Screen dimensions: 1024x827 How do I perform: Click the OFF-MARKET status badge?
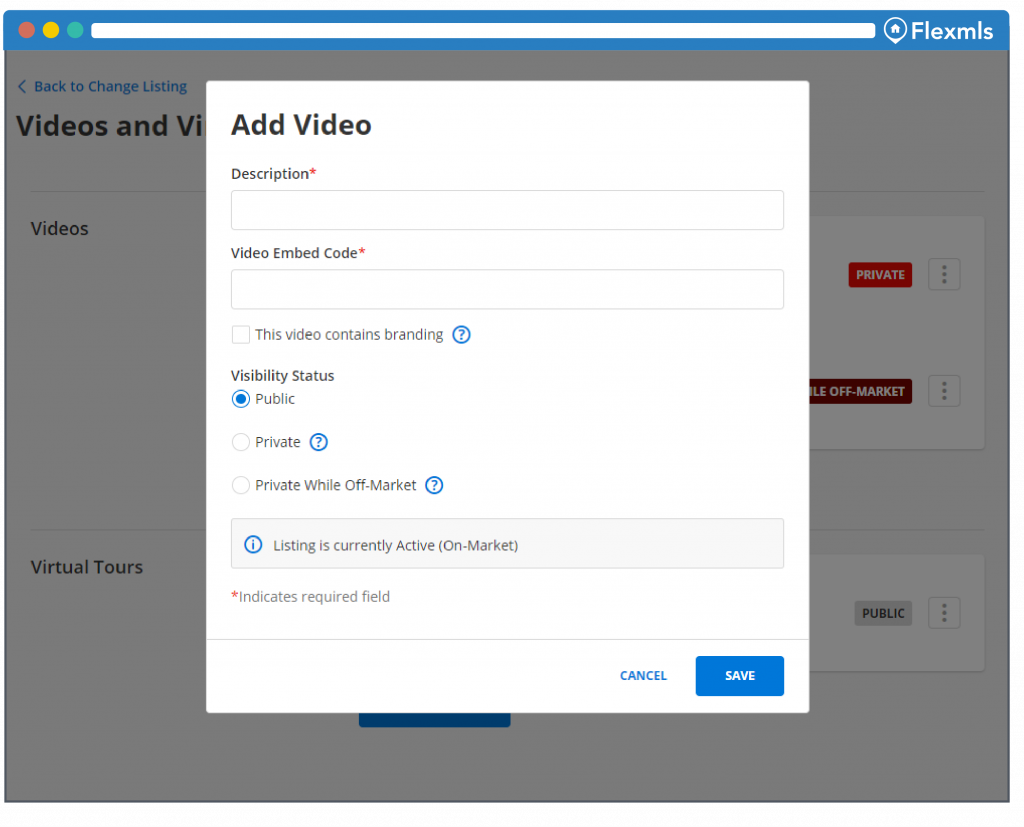(x=861, y=391)
